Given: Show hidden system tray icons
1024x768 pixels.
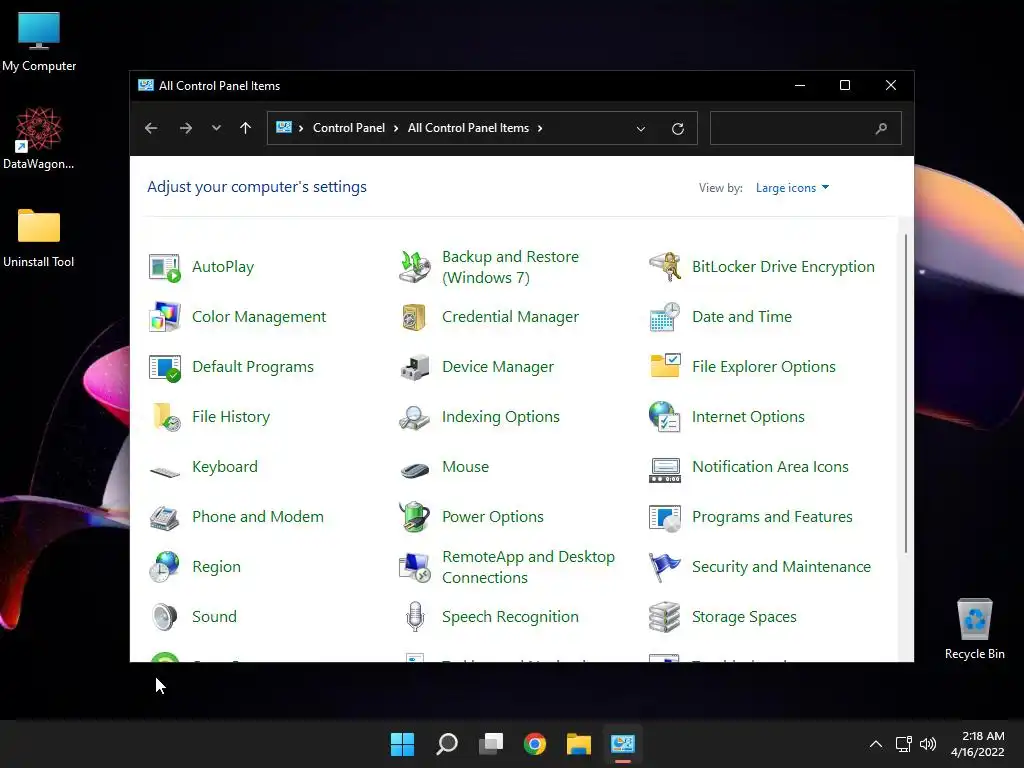Looking at the screenshot, I should coord(876,744).
